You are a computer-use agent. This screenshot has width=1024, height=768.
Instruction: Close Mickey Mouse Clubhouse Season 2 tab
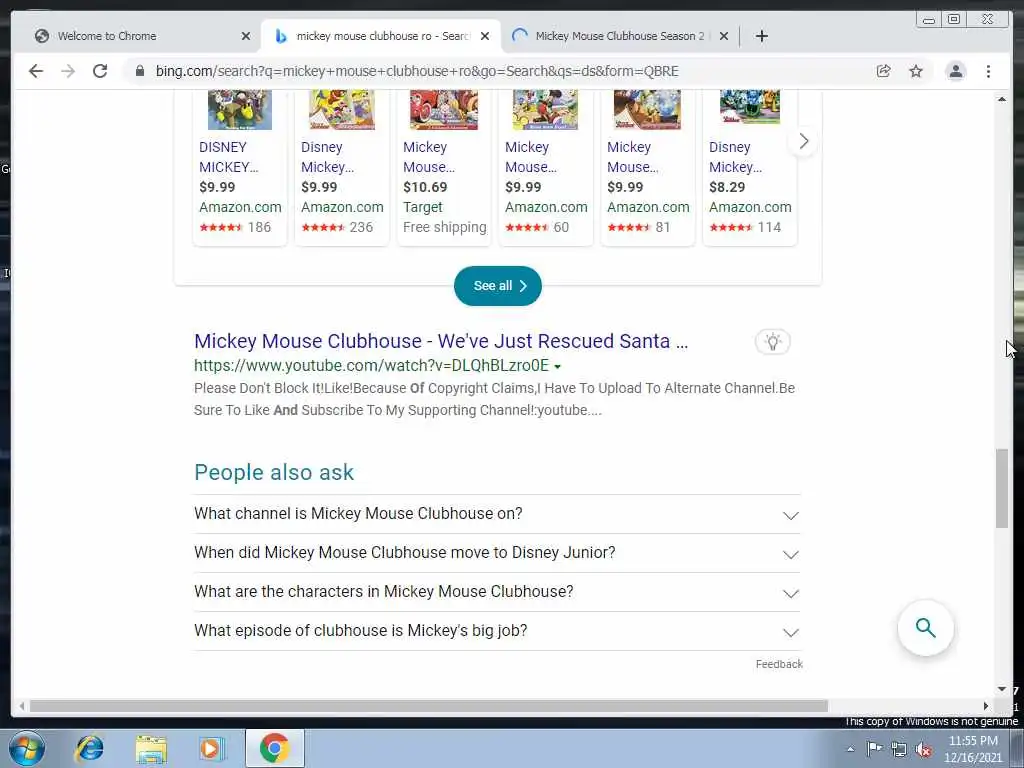[724, 37]
